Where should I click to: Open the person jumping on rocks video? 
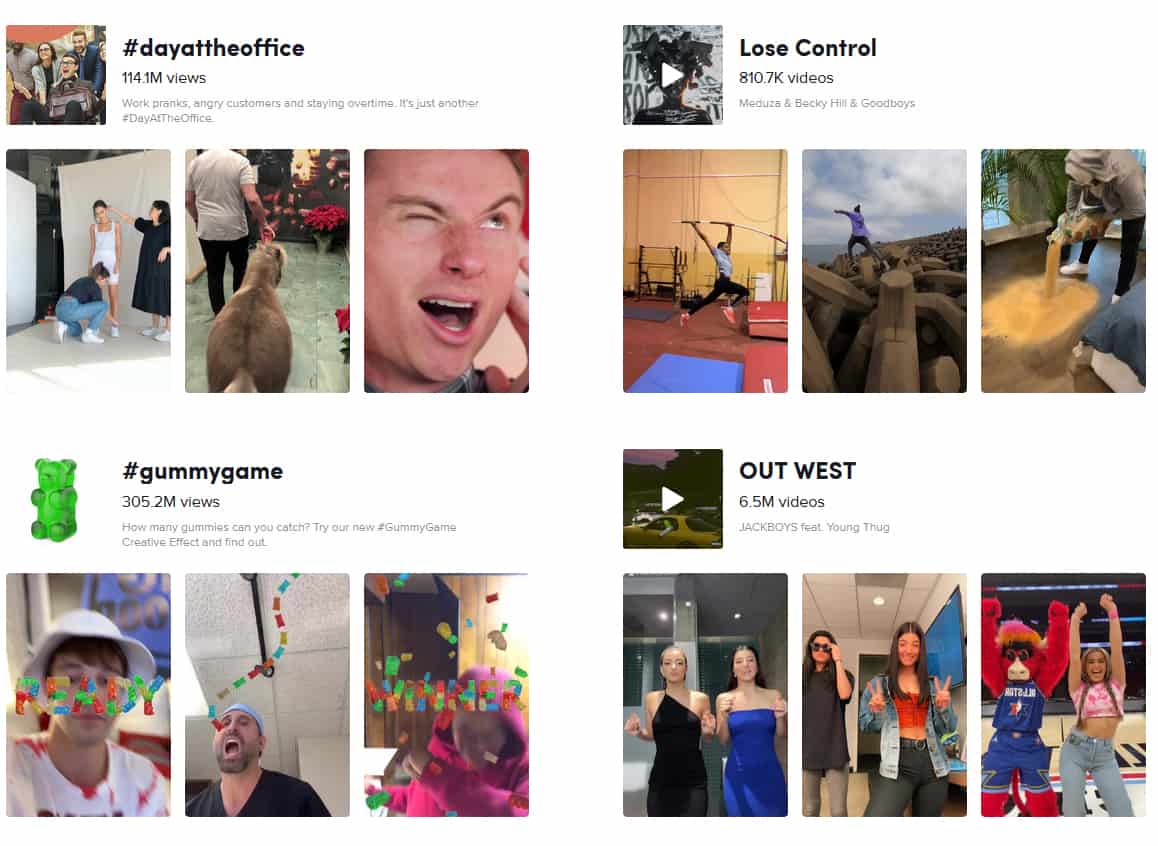tap(884, 271)
